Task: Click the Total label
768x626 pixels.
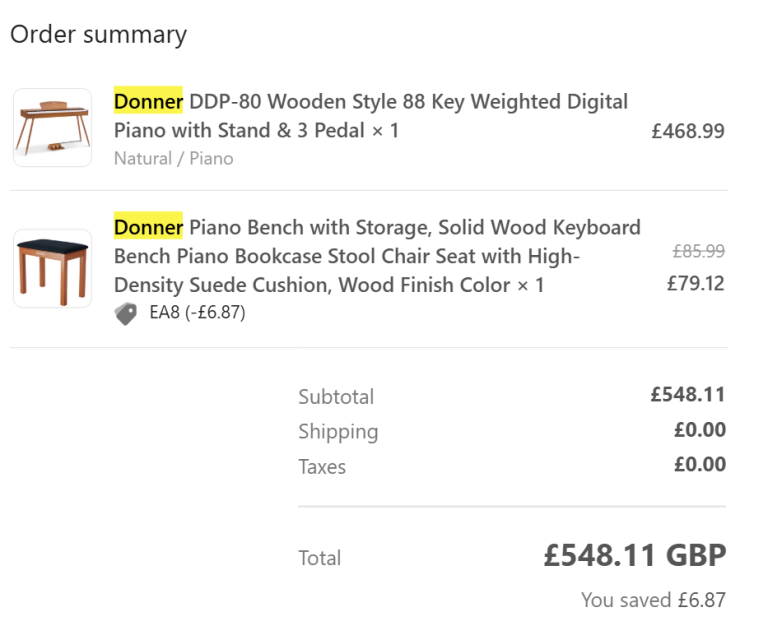Action: pos(320,558)
